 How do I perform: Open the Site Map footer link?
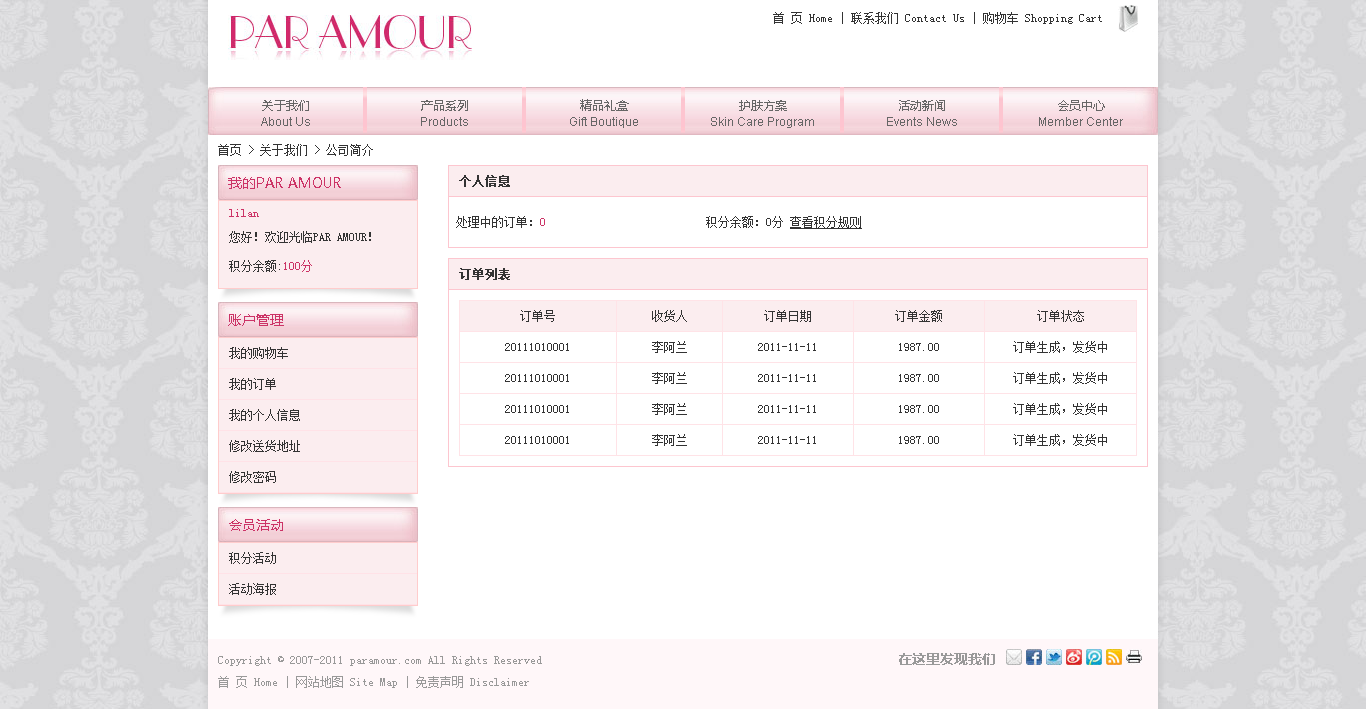pos(346,682)
